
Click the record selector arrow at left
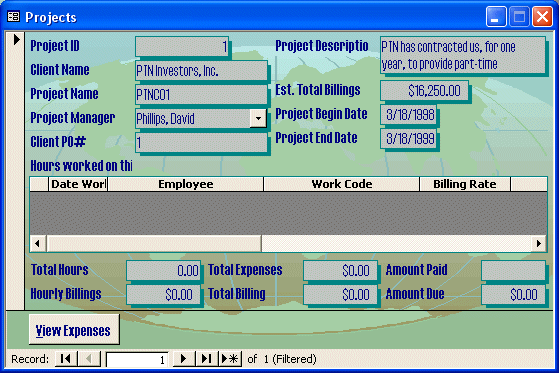pos(16,39)
